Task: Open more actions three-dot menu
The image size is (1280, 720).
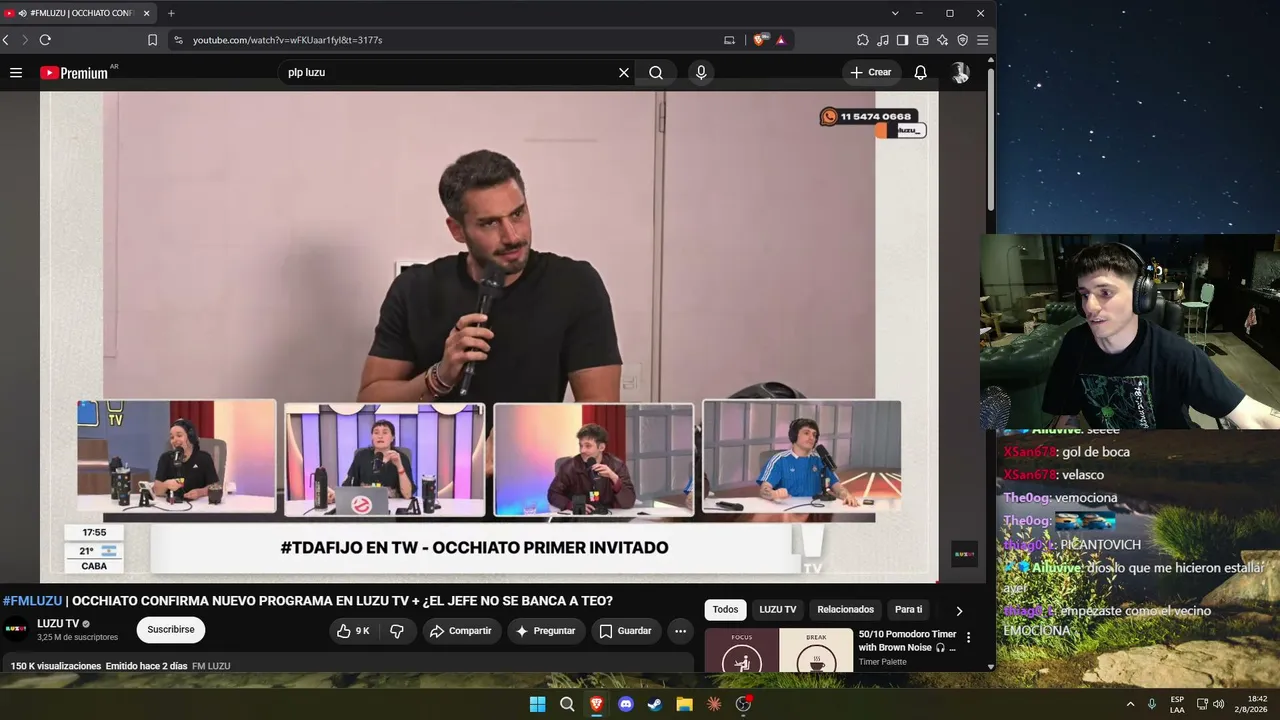Action: [x=680, y=631]
